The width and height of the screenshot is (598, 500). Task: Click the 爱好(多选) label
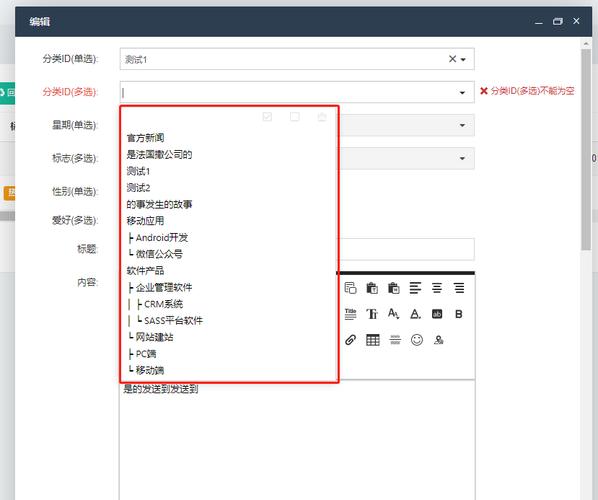[x=75, y=220]
